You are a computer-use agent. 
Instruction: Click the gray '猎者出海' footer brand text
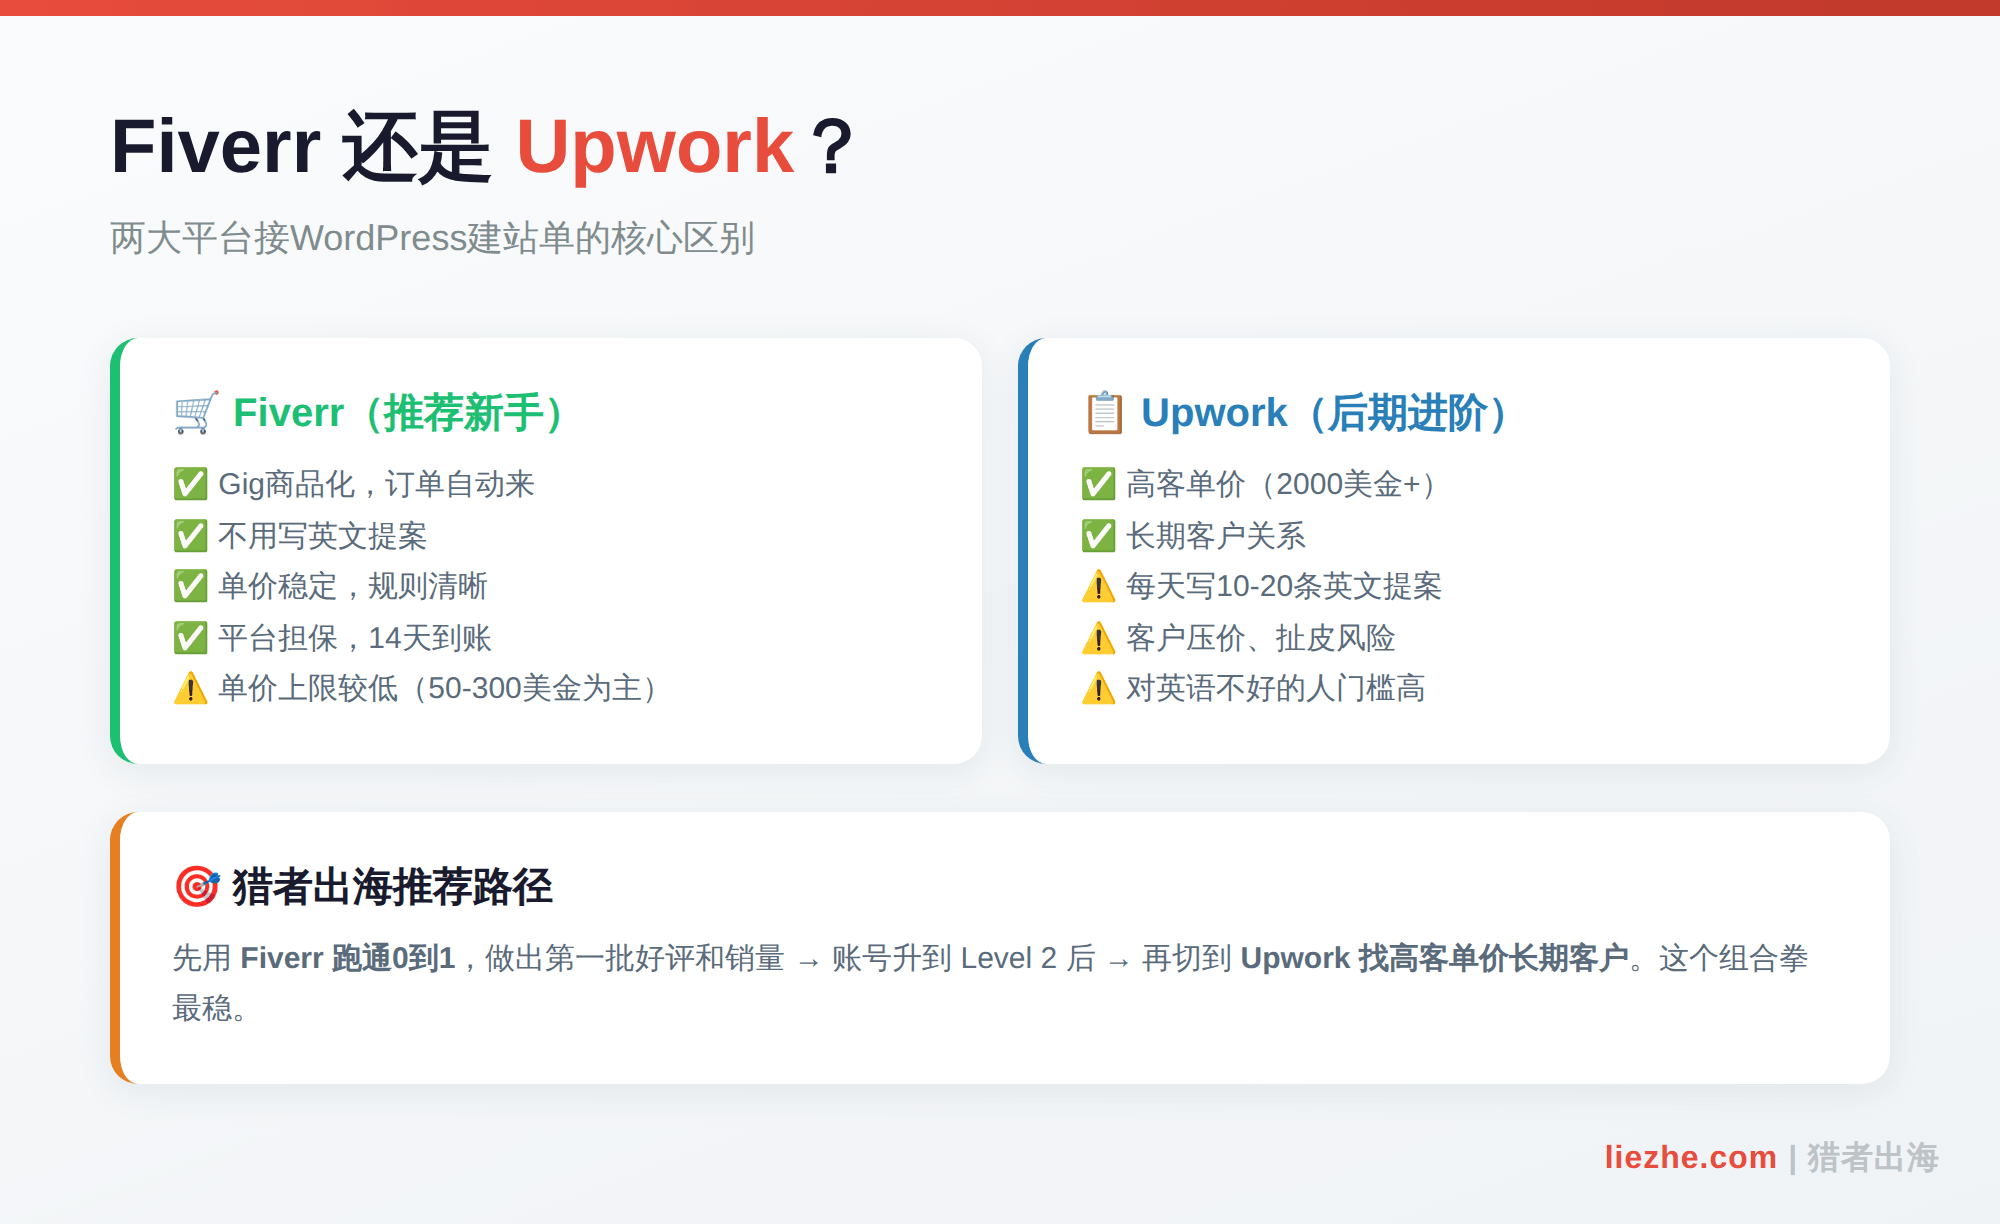tap(1872, 1157)
